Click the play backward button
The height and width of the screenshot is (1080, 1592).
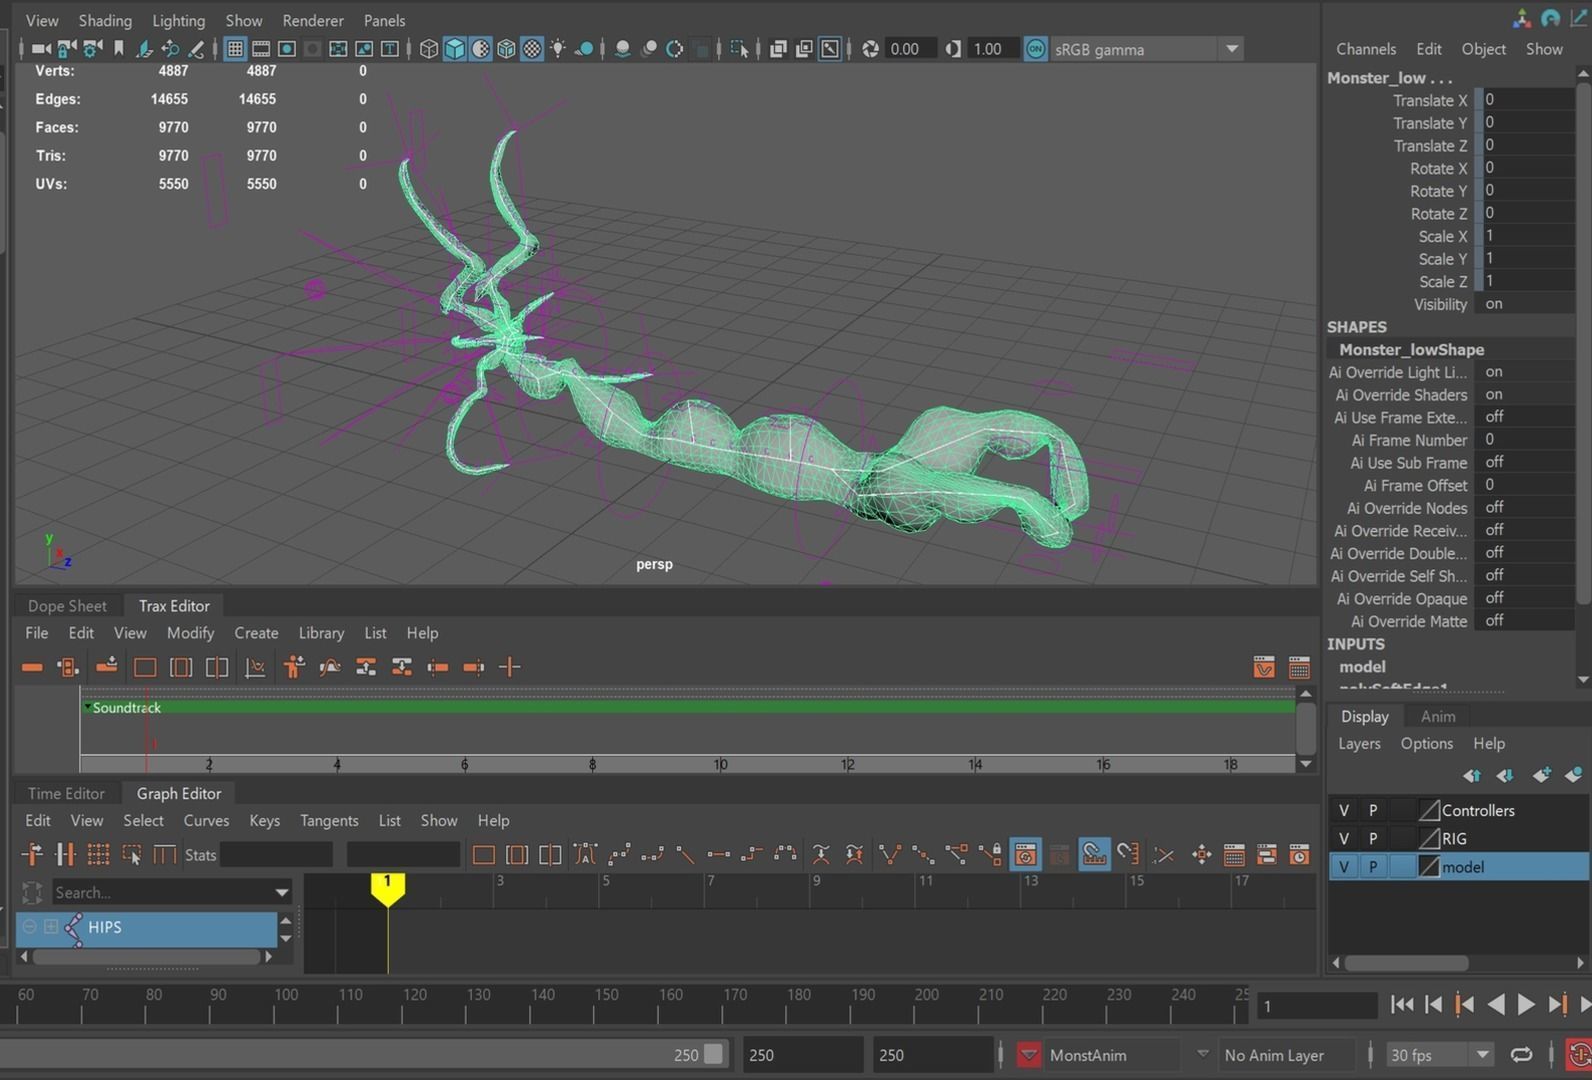pos(1496,1004)
